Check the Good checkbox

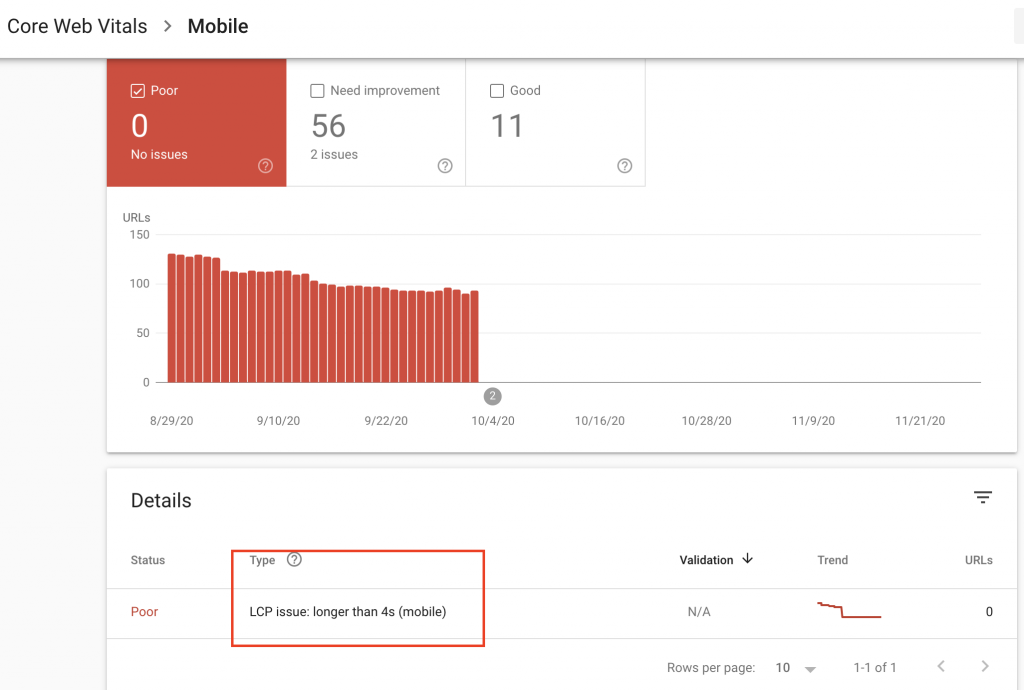(x=497, y=90)
